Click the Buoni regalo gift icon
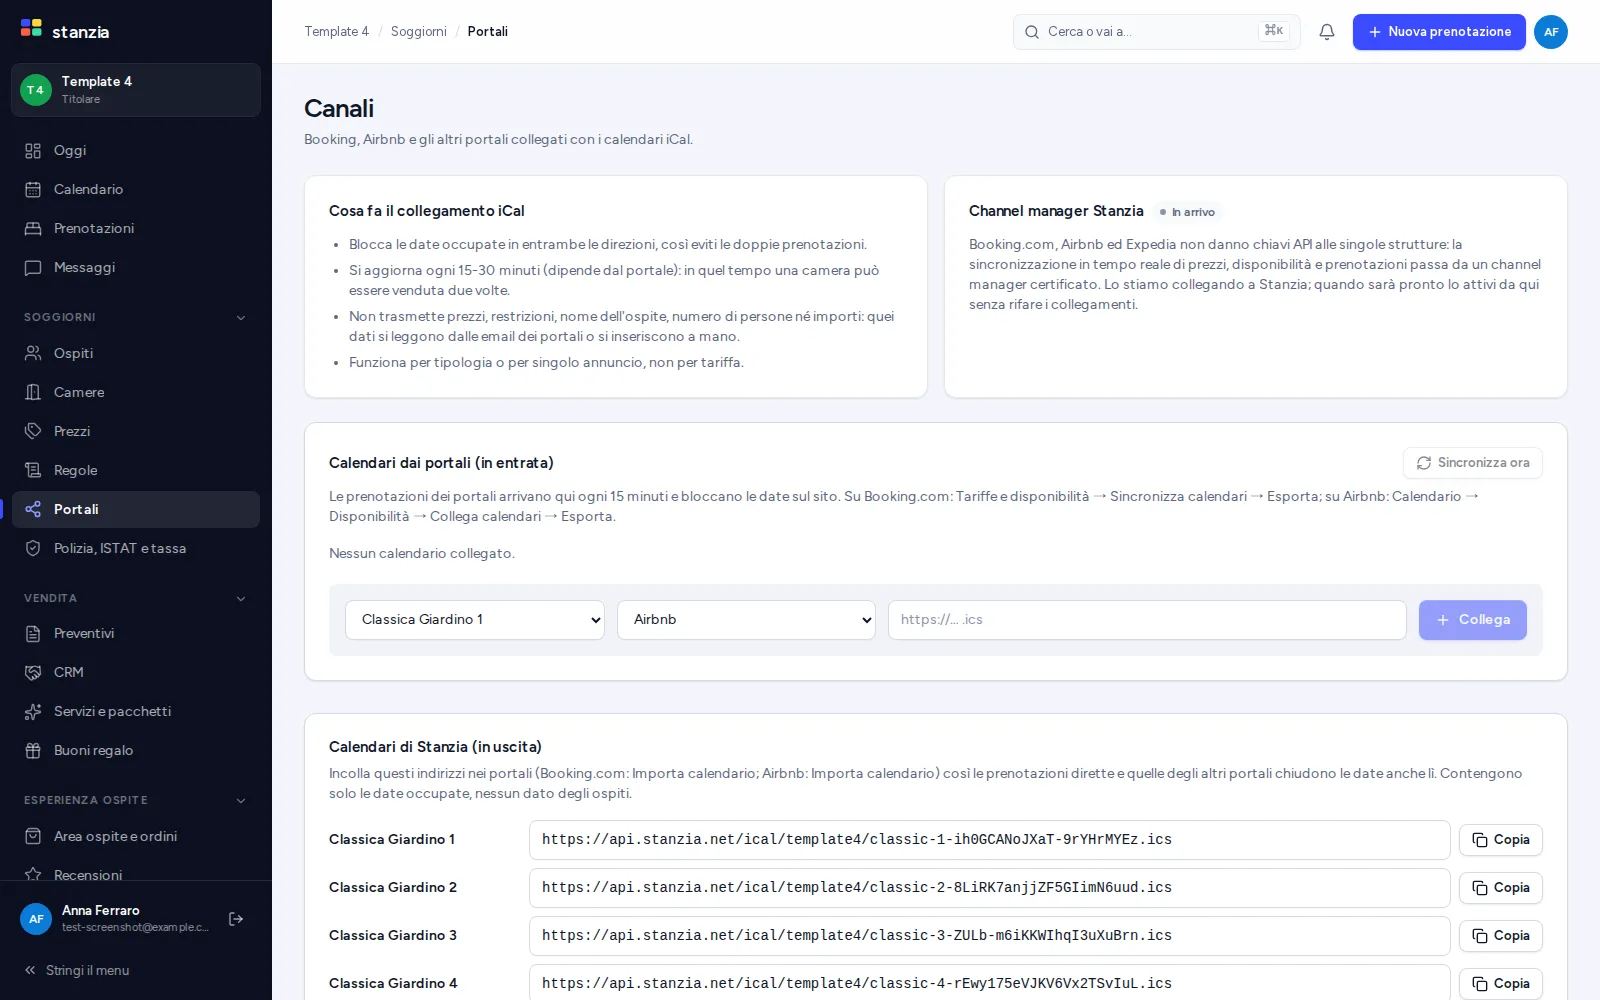1600x1000 pixels. (33, 751)
